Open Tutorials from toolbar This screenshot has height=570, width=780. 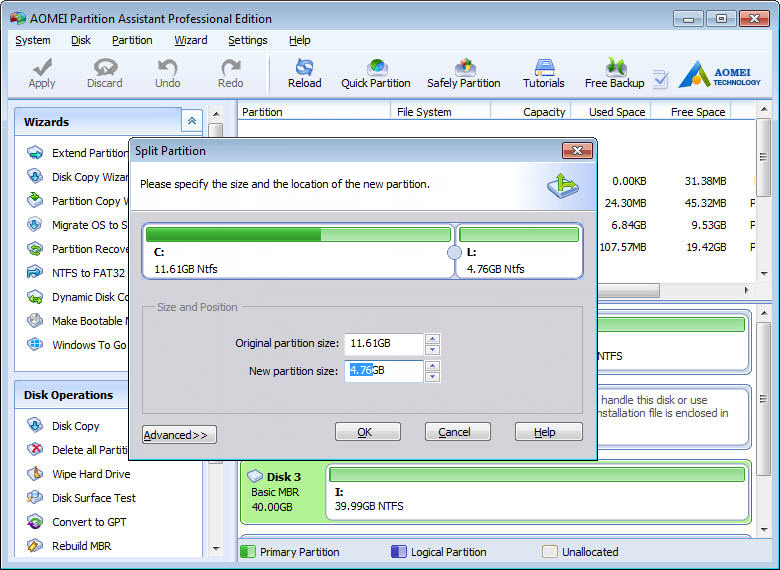coord(544,74)
